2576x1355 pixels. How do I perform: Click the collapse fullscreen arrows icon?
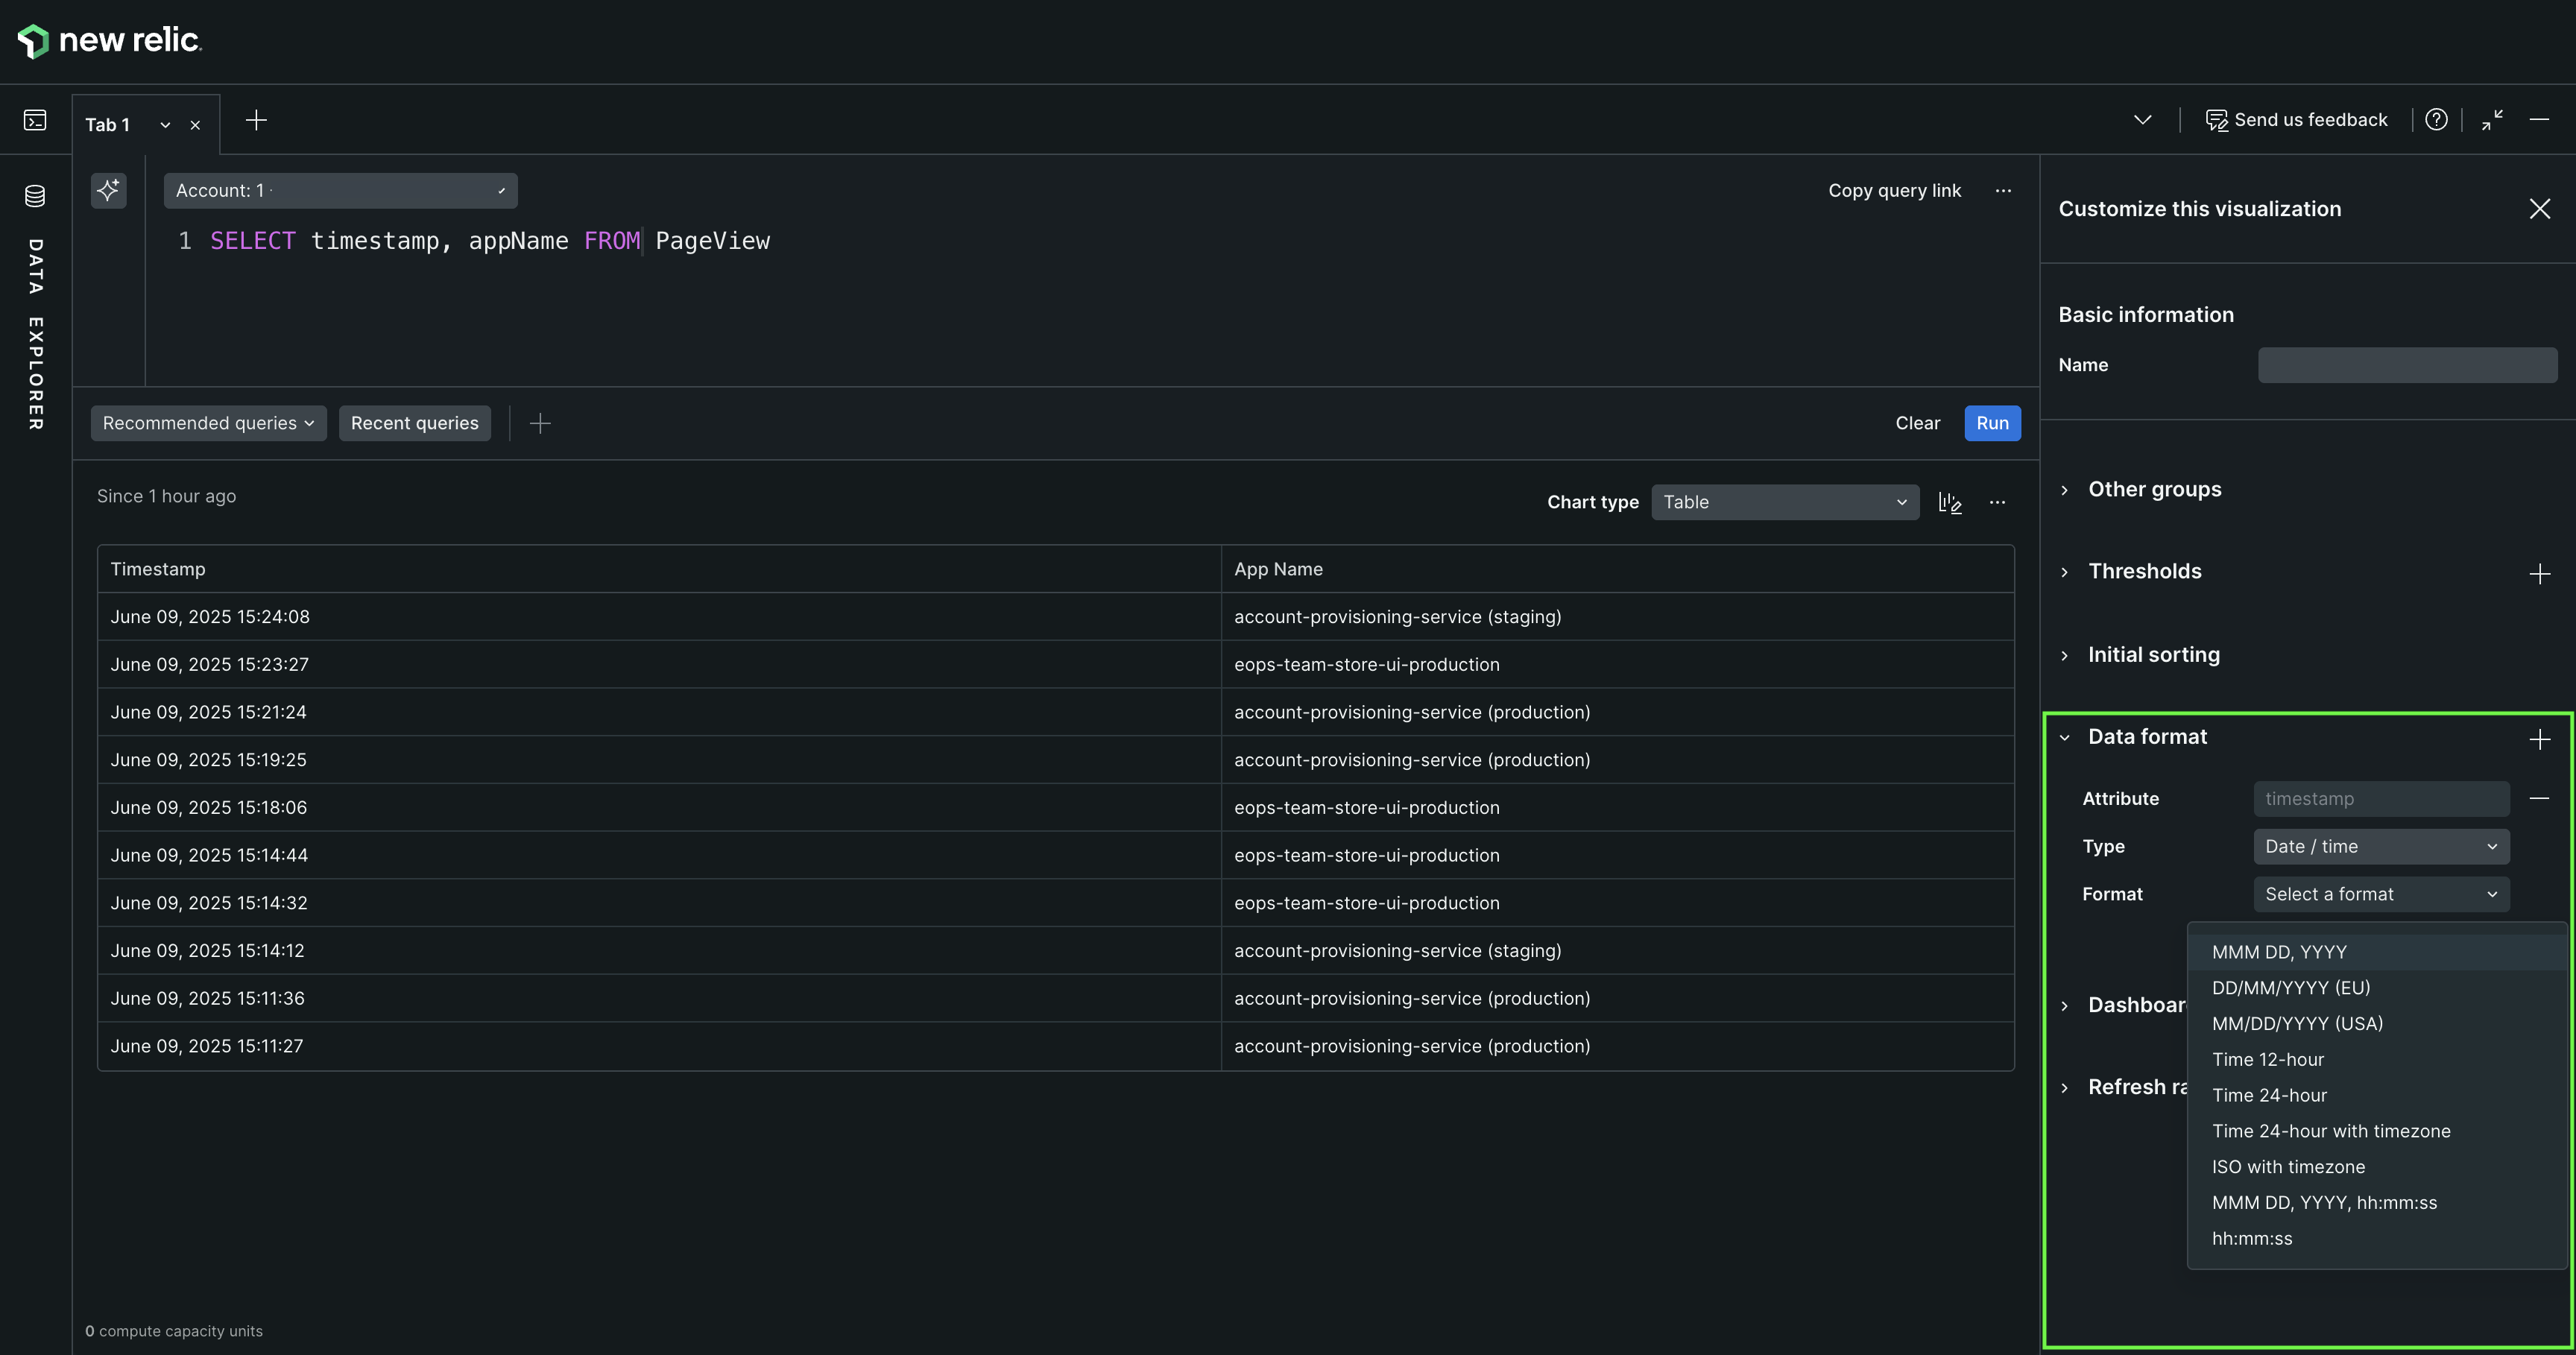pyautogui.click(x=2492, y=120)
